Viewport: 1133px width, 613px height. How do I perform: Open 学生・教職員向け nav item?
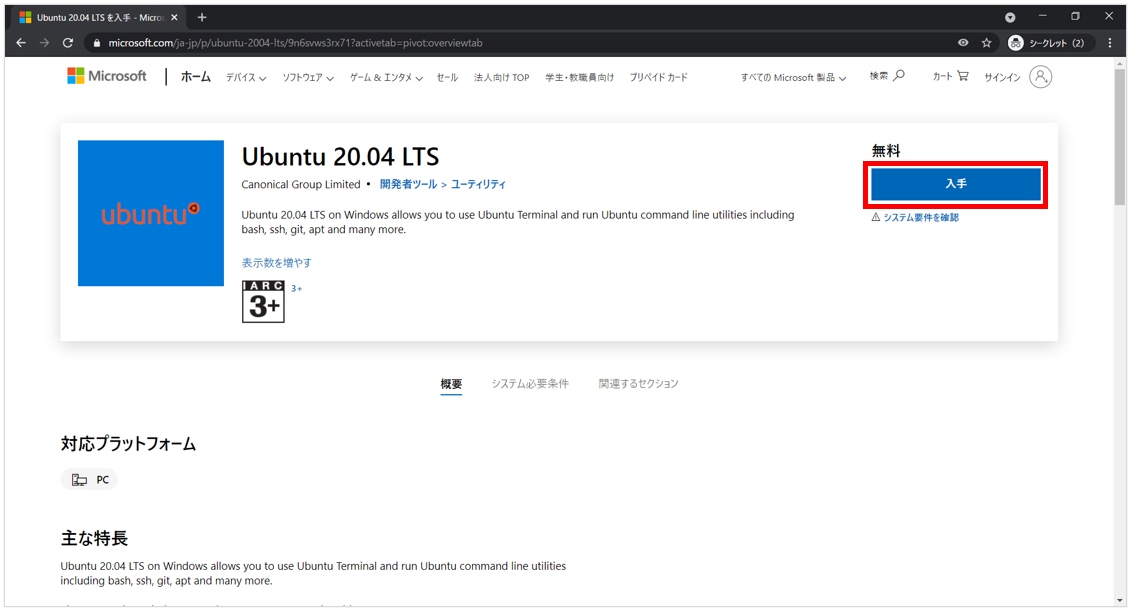pos(580,77)
